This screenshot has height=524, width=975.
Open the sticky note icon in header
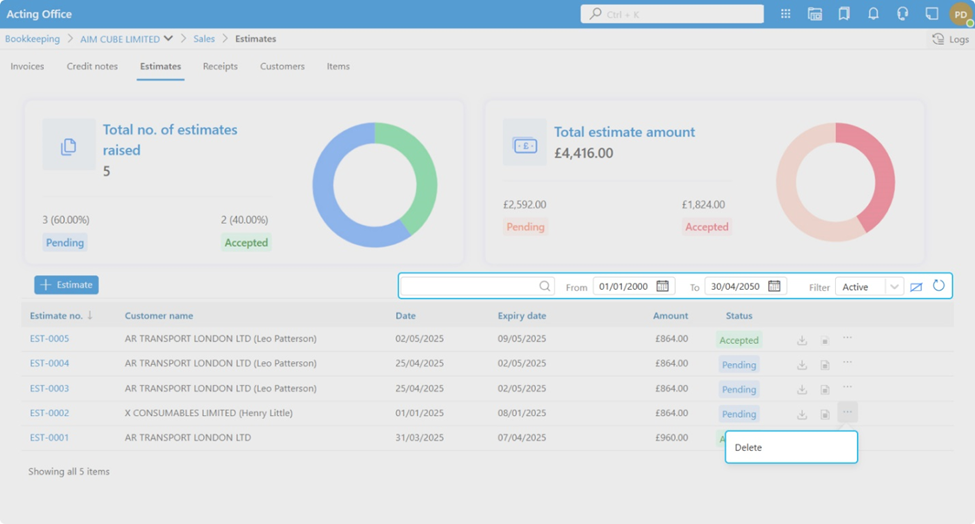[931, 14]
